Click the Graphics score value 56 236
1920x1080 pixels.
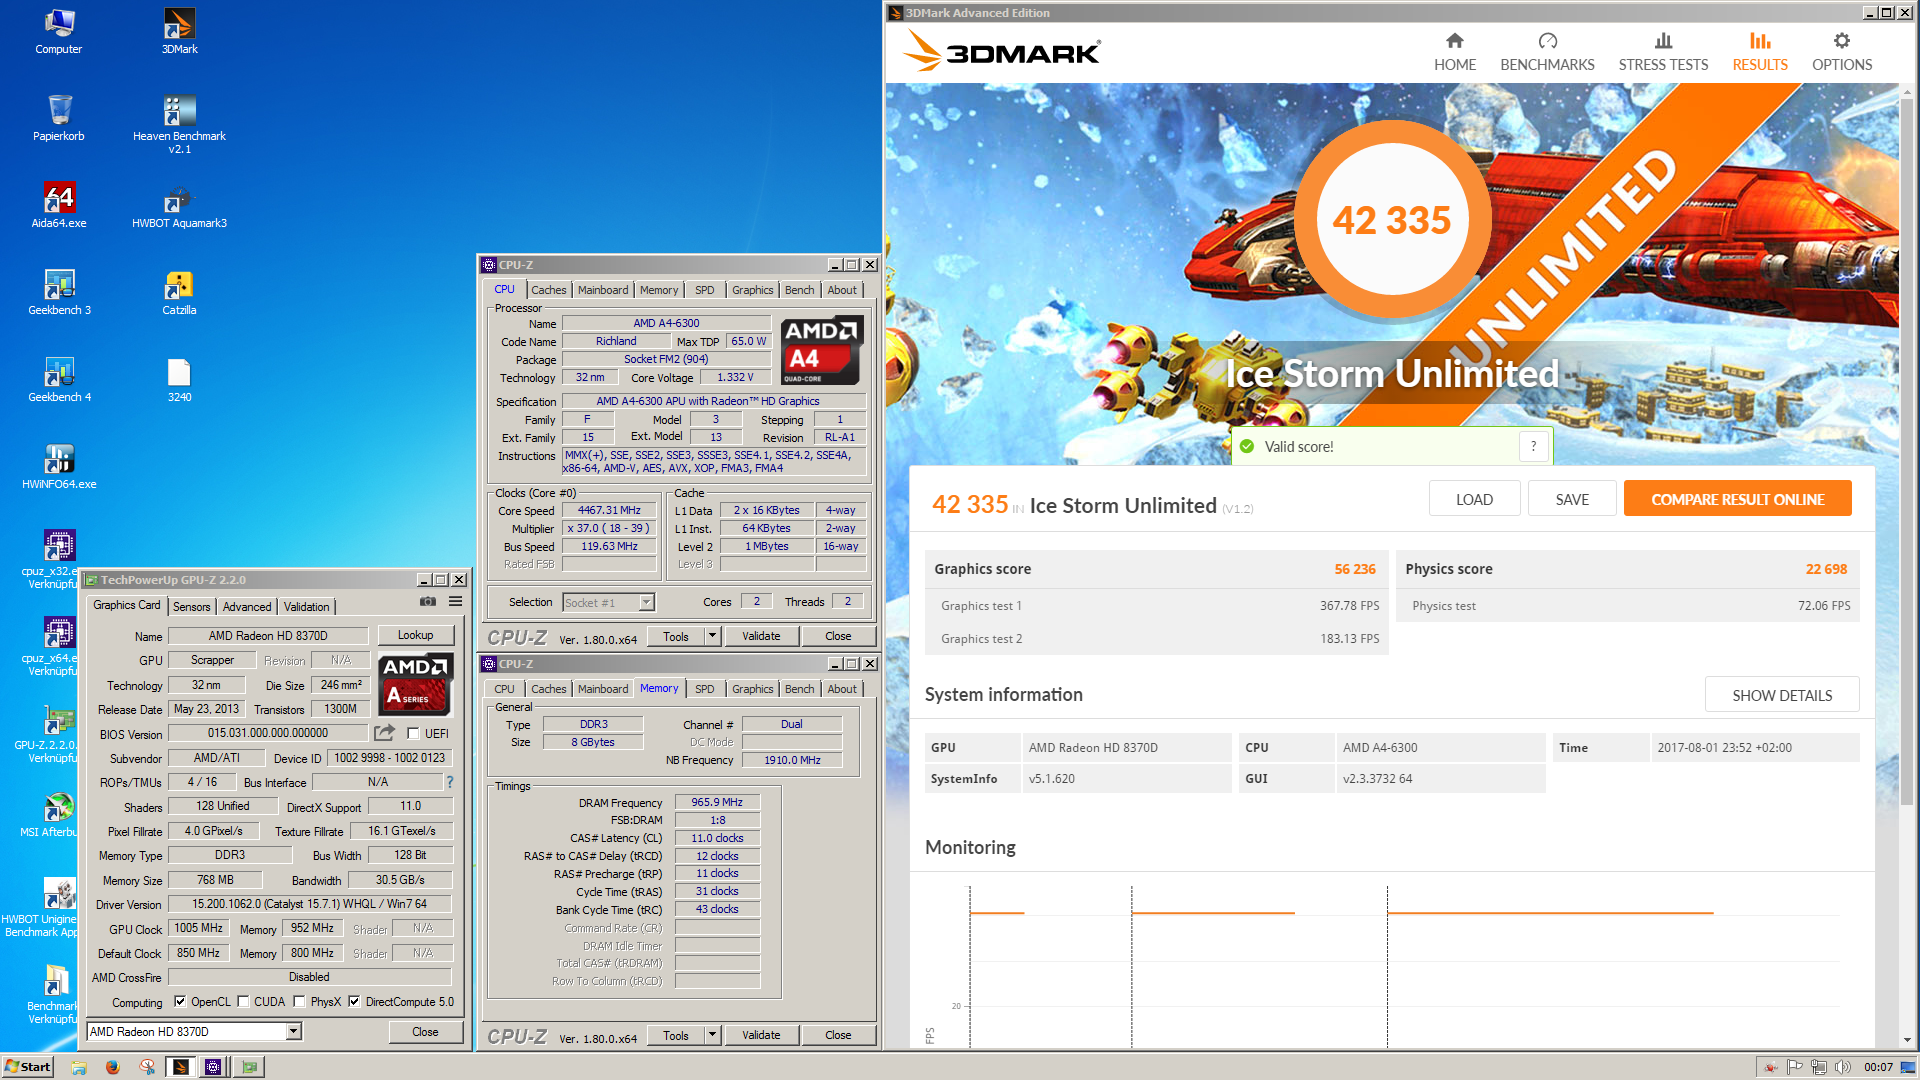click(x=1354, y=569)
